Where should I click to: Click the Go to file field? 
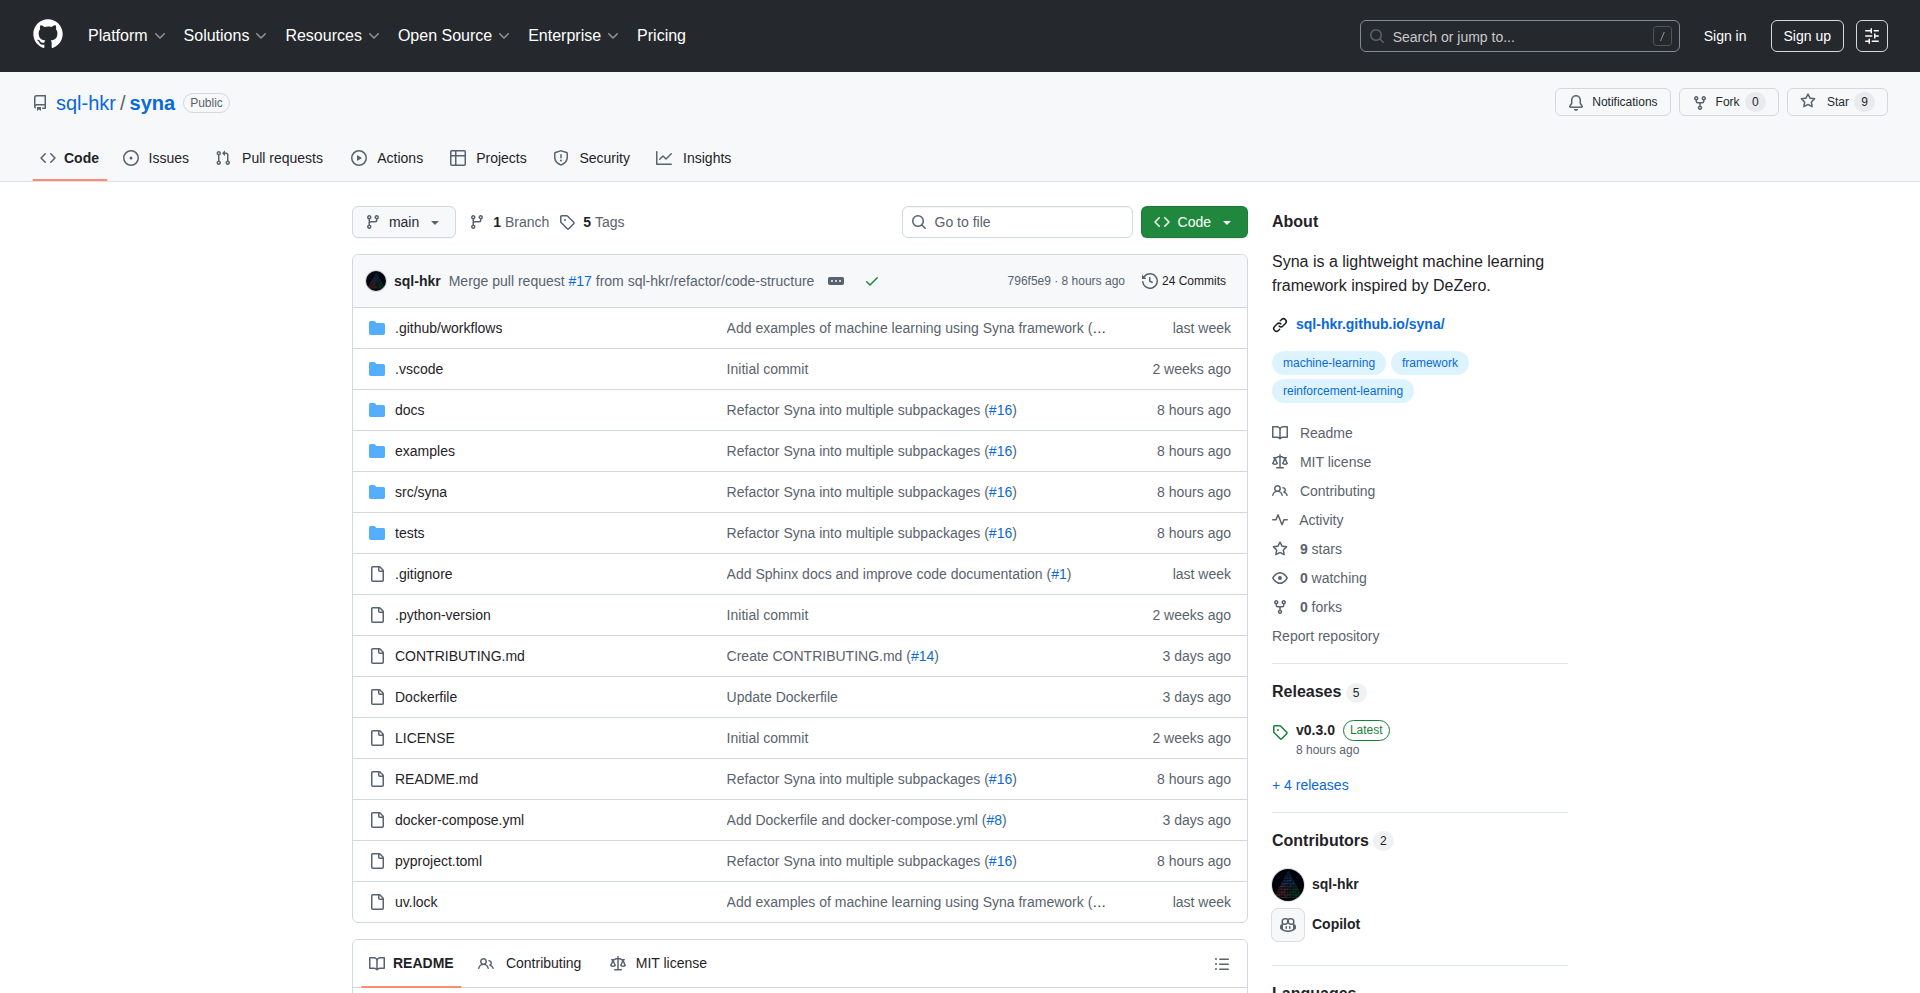1017,222
